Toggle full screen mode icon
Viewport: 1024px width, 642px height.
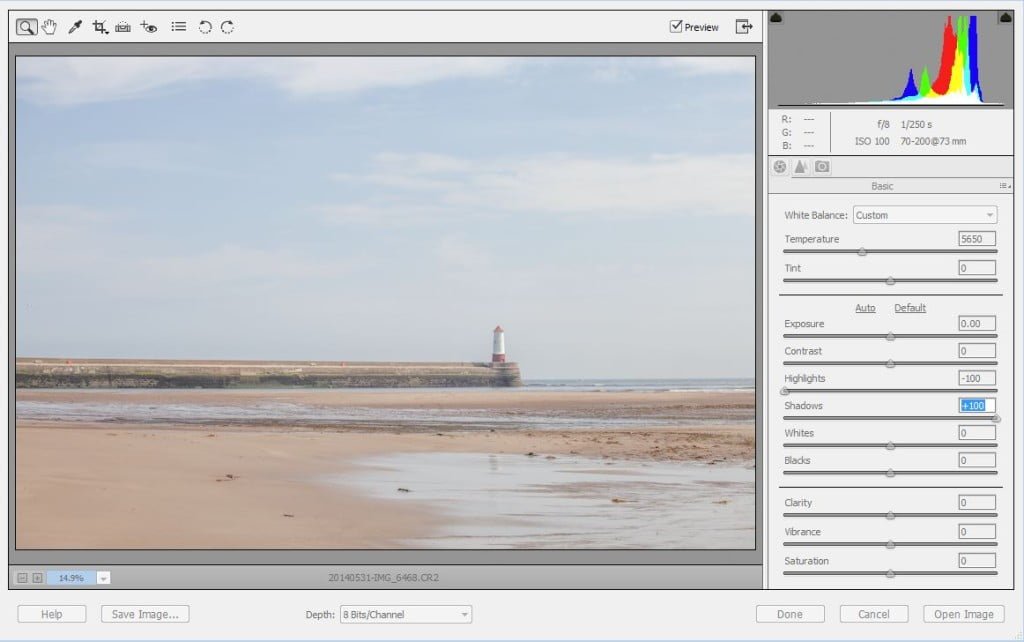point(744,26)
